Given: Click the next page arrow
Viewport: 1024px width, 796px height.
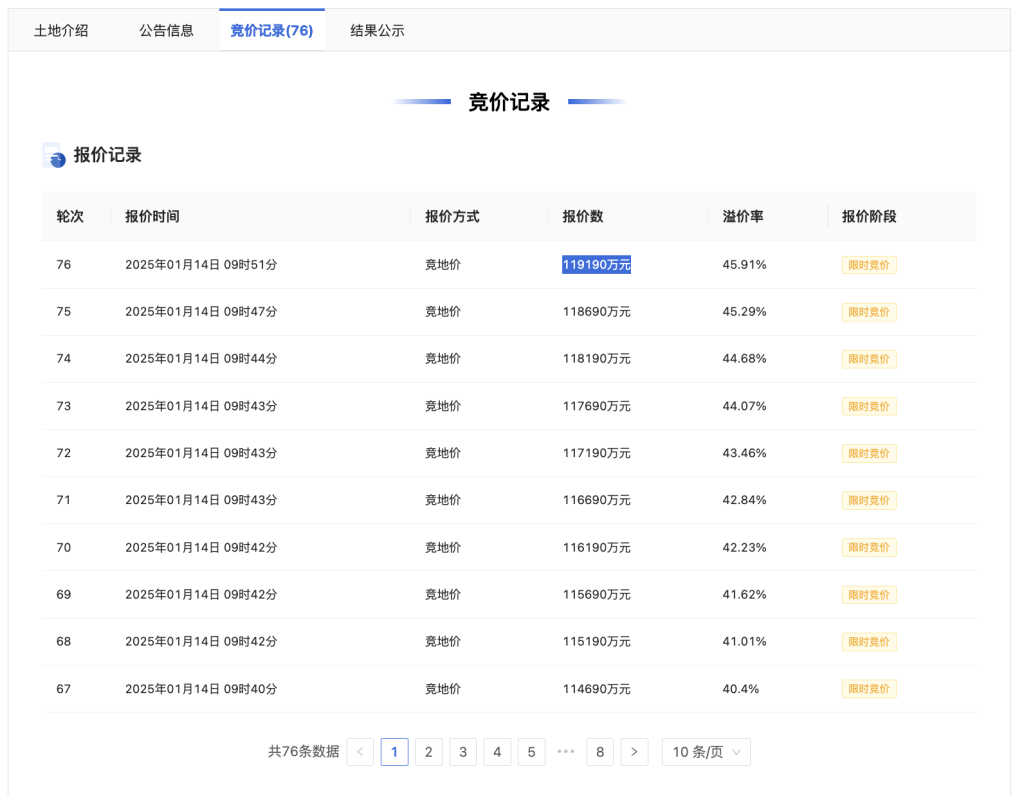Looking at the screenshot, I should (634, 752).
